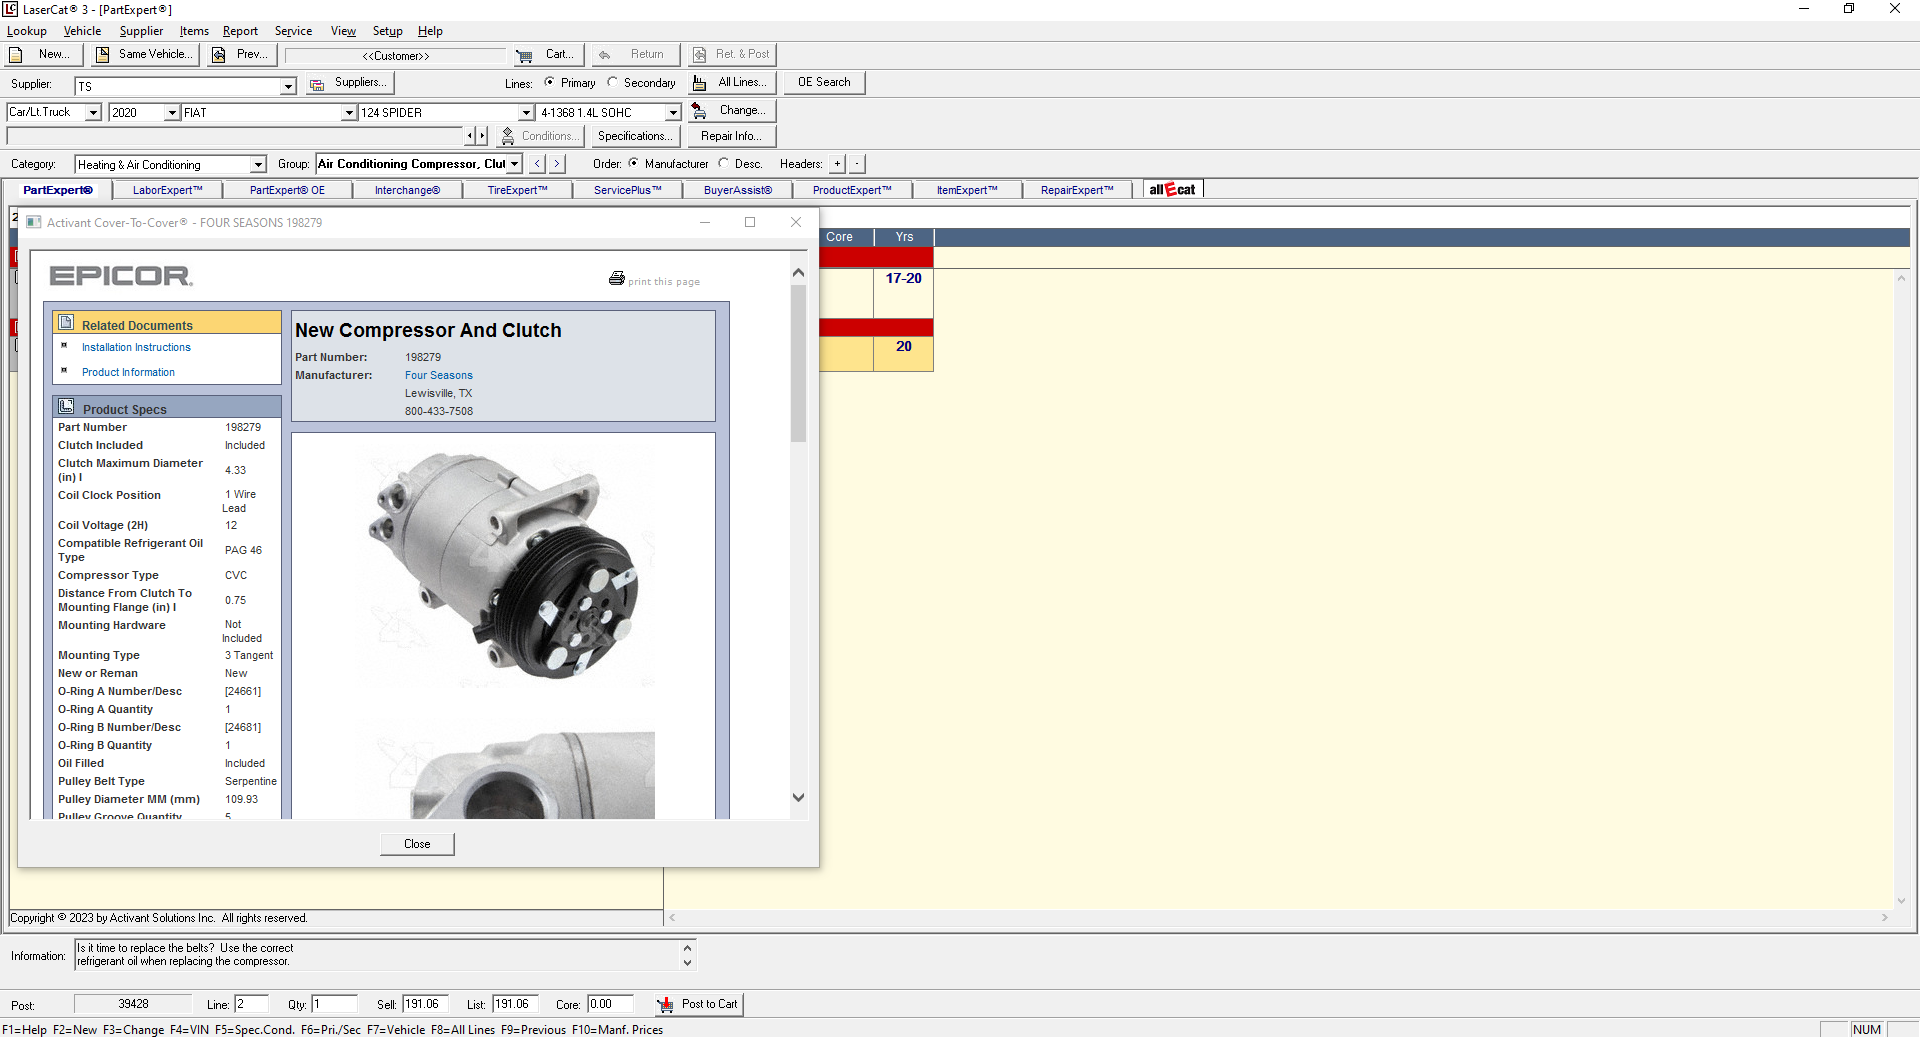This screenshot has width=1920, height=1037.
Task: Click the Prev toolbar icon
Action: click(x=219, y=55)
